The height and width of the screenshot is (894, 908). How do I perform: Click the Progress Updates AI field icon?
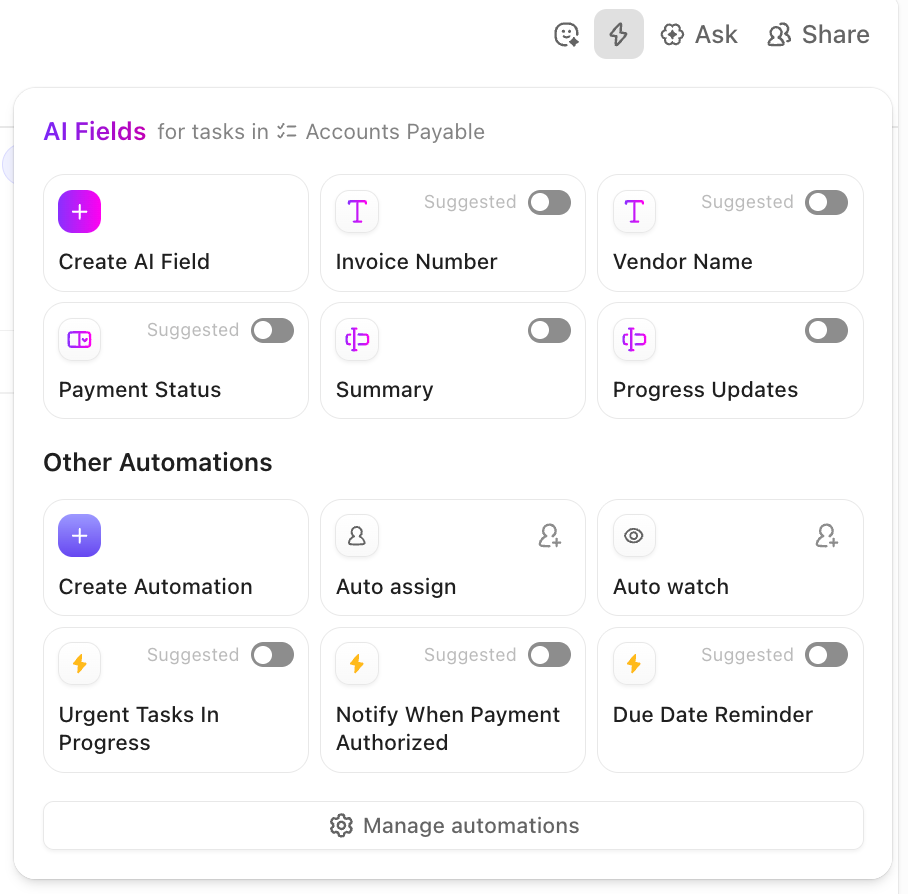coord(634,340)
